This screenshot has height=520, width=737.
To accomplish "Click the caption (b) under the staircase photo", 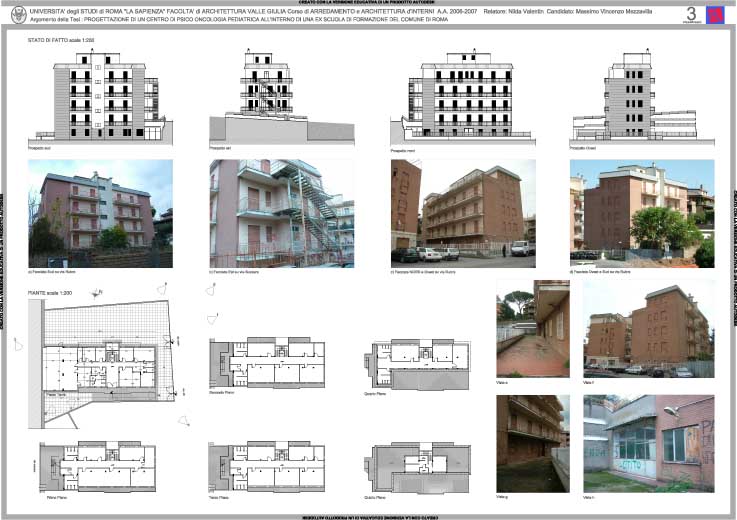I will pos(234,272).
